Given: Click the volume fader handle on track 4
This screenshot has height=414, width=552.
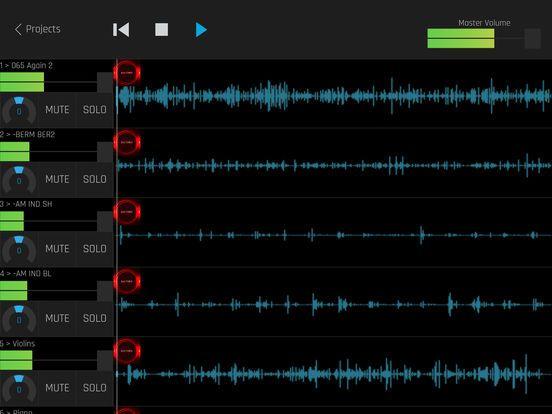Looking at the screenshot, I should click(x=105, y=291).
